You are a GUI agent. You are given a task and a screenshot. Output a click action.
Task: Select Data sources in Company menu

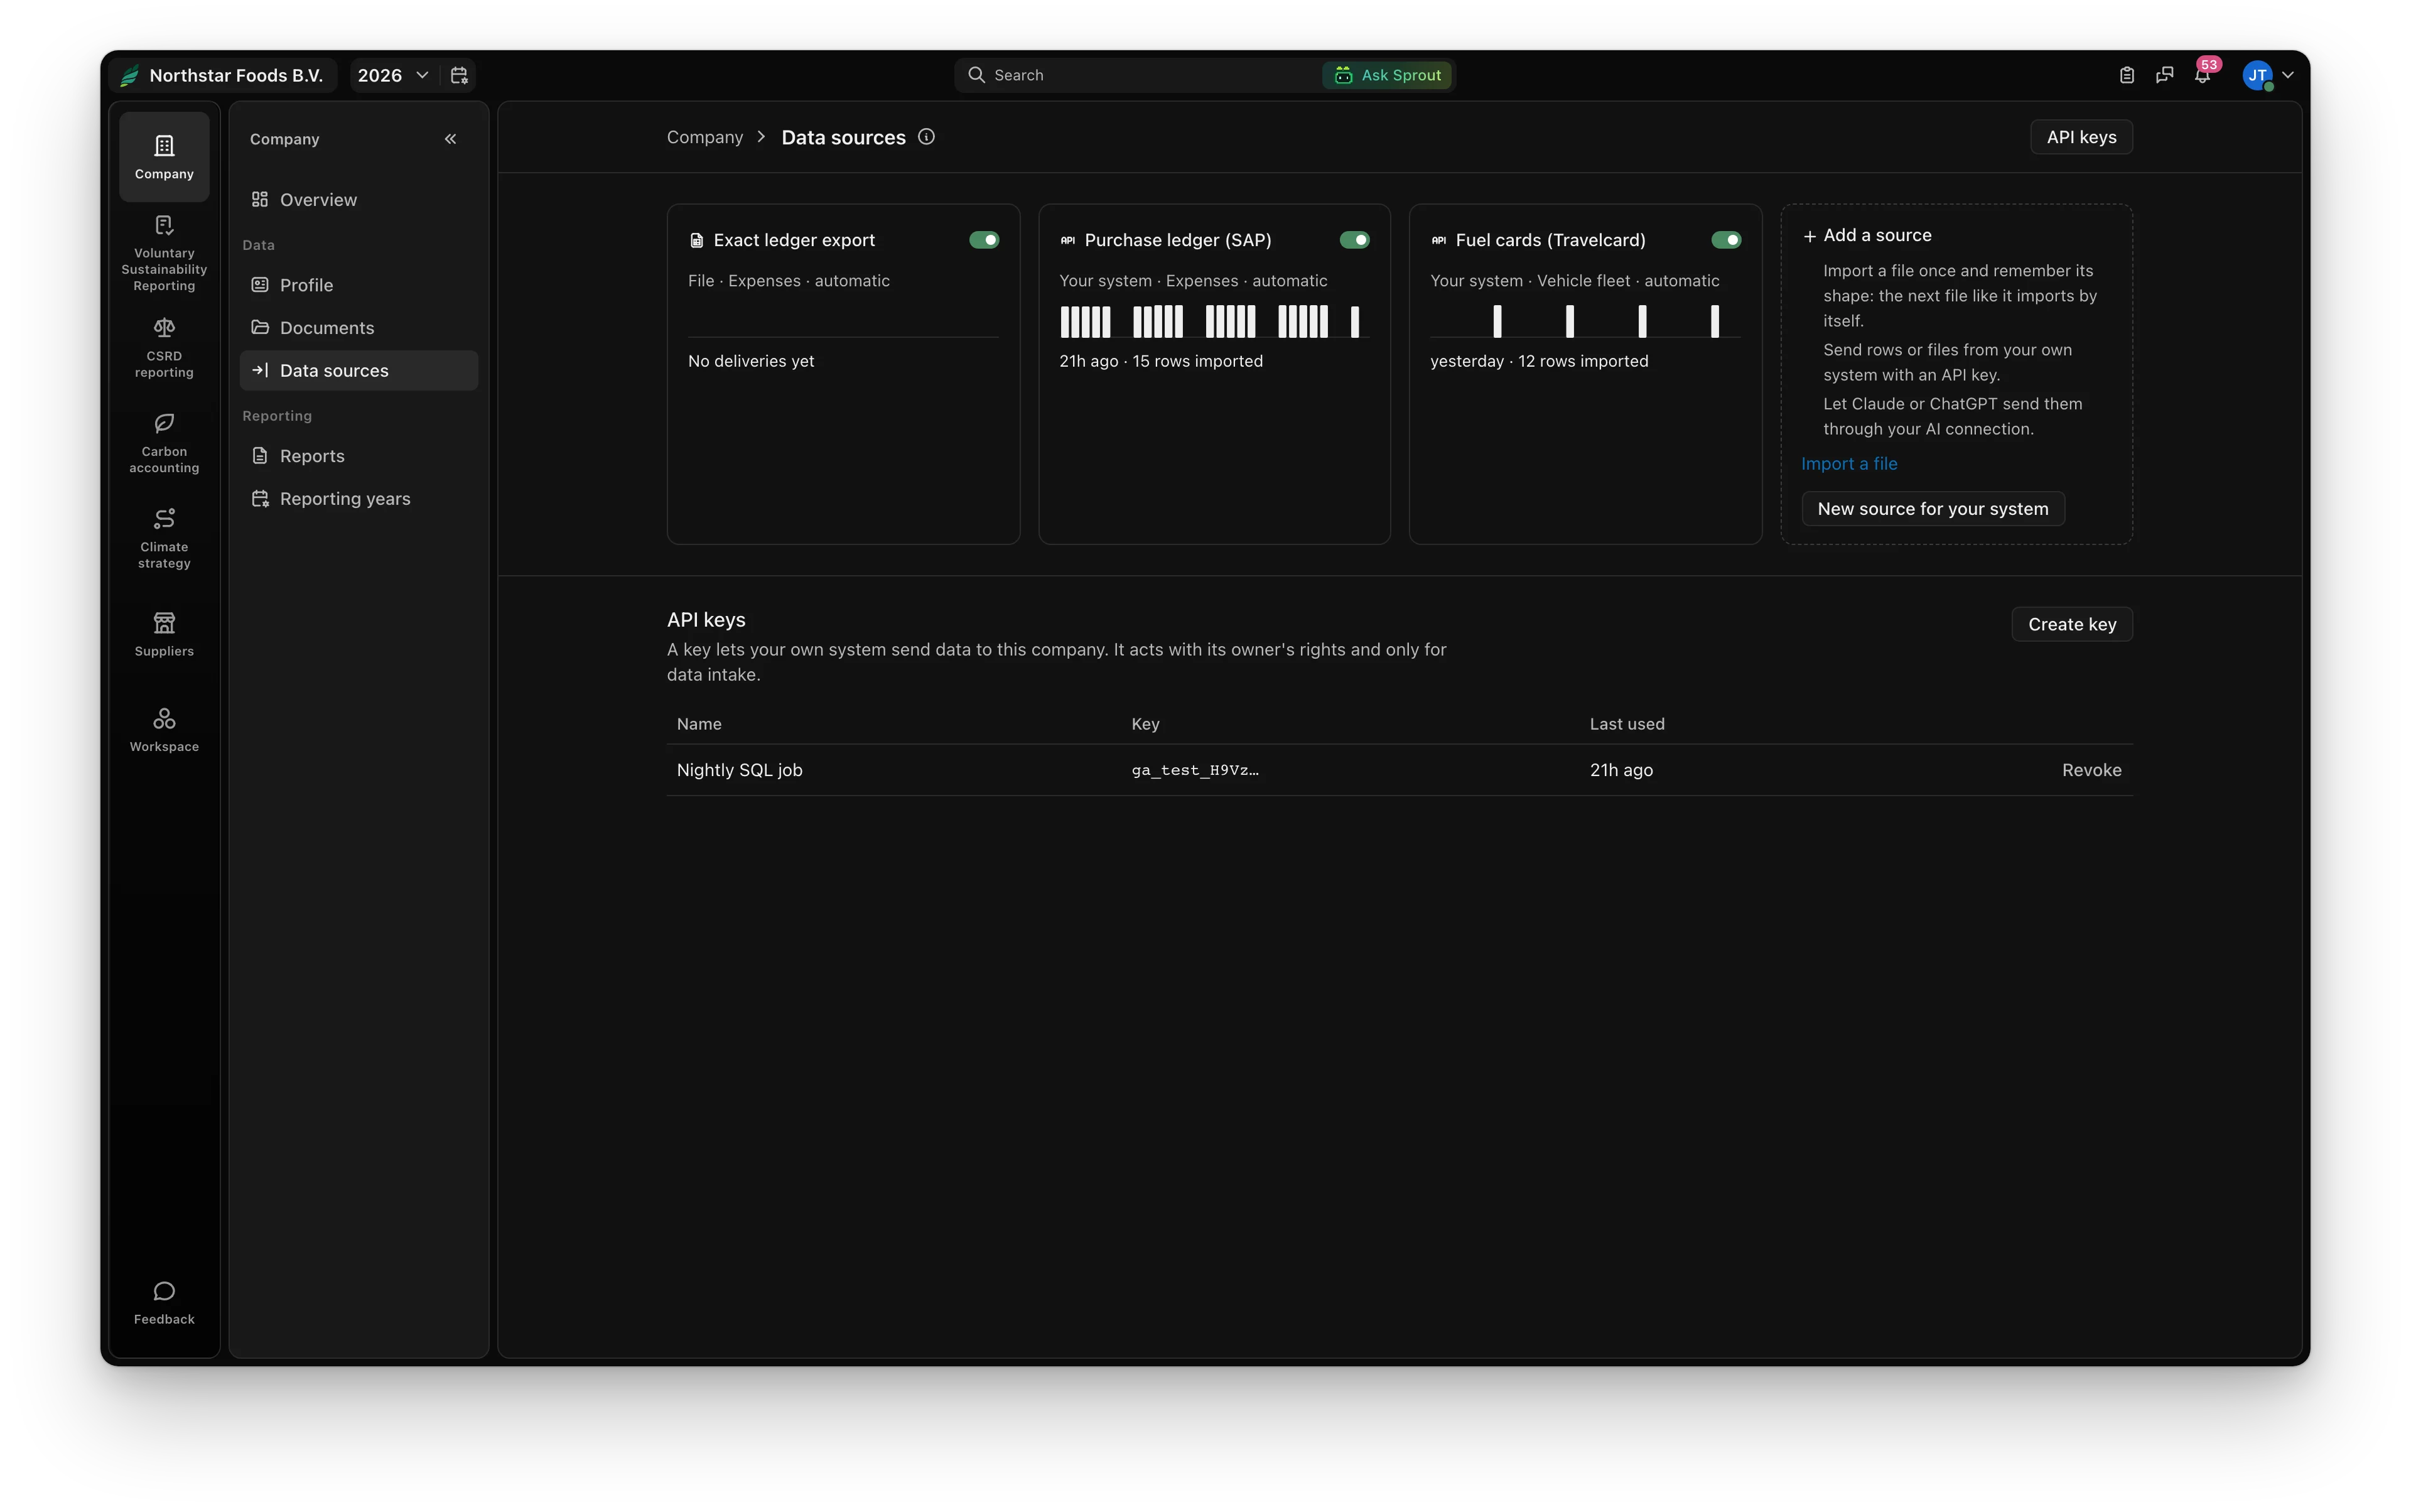pos(359,370)
